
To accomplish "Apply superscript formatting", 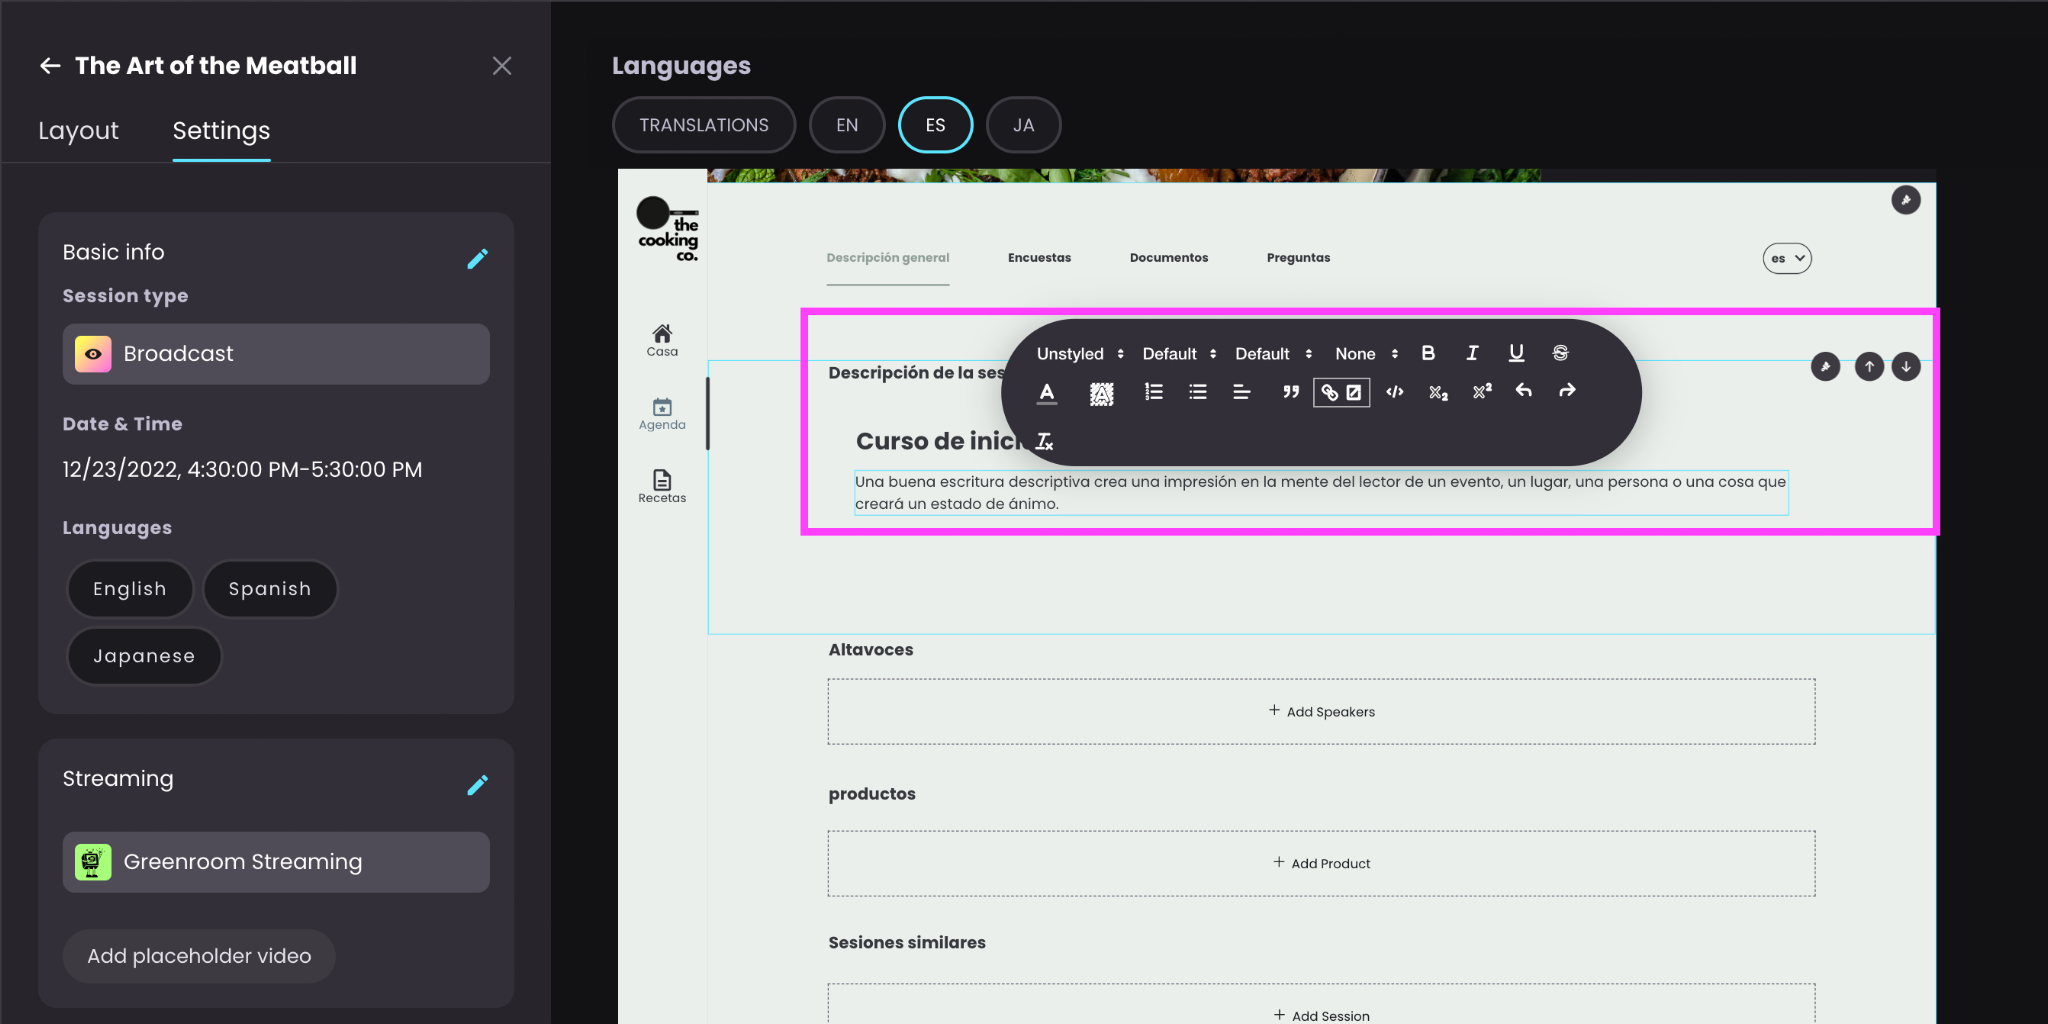I will click(x=1482, y=392).
